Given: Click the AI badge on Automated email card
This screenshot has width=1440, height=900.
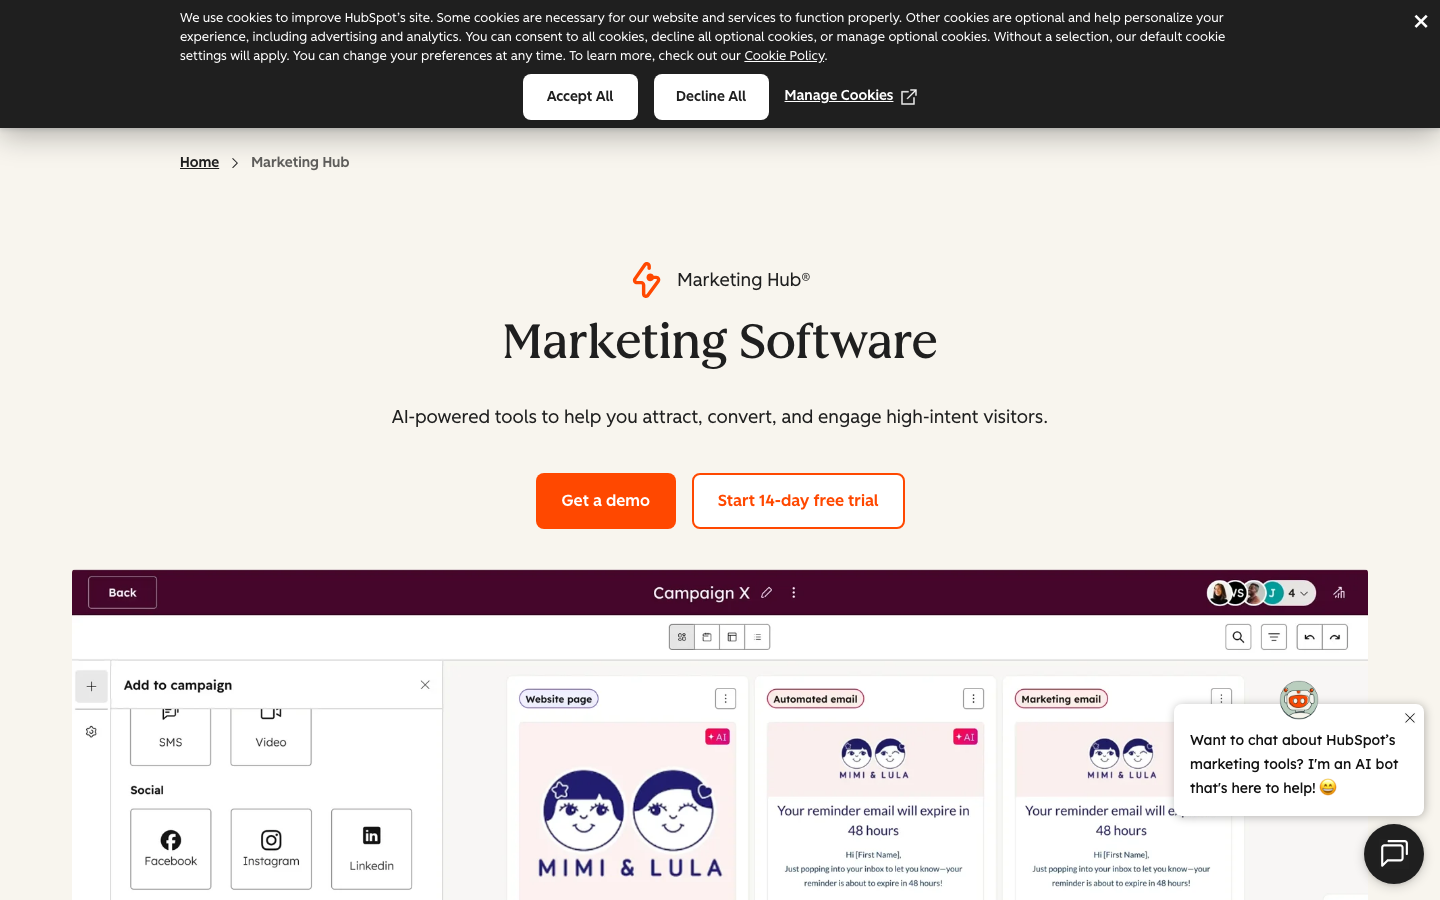Looking at the screenshot, I should pyautogui.click(x=965, y=737).
